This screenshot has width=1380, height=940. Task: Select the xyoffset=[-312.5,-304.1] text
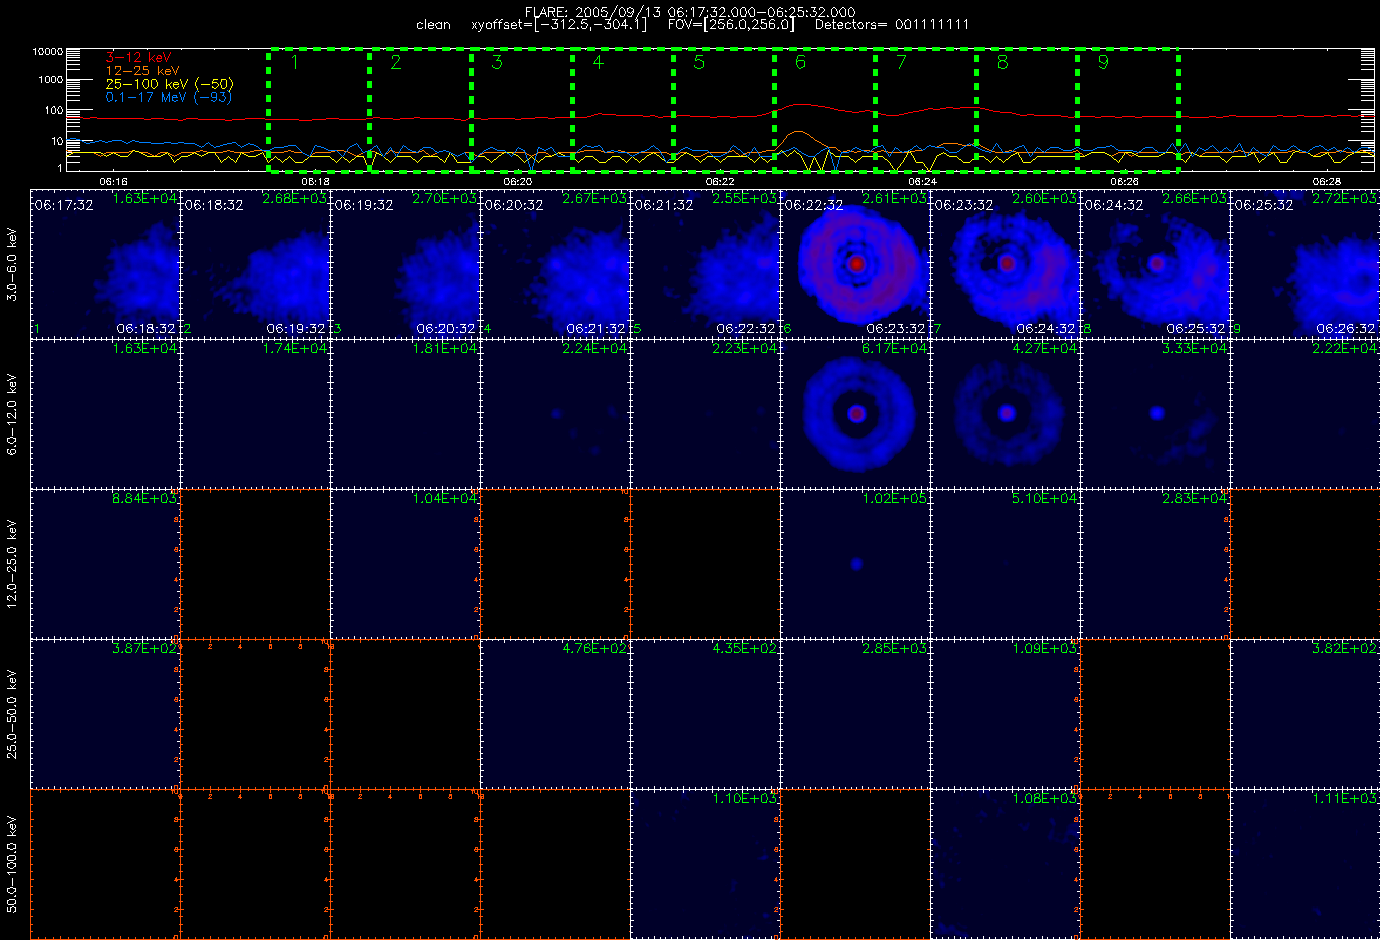[x=559, y=25]
